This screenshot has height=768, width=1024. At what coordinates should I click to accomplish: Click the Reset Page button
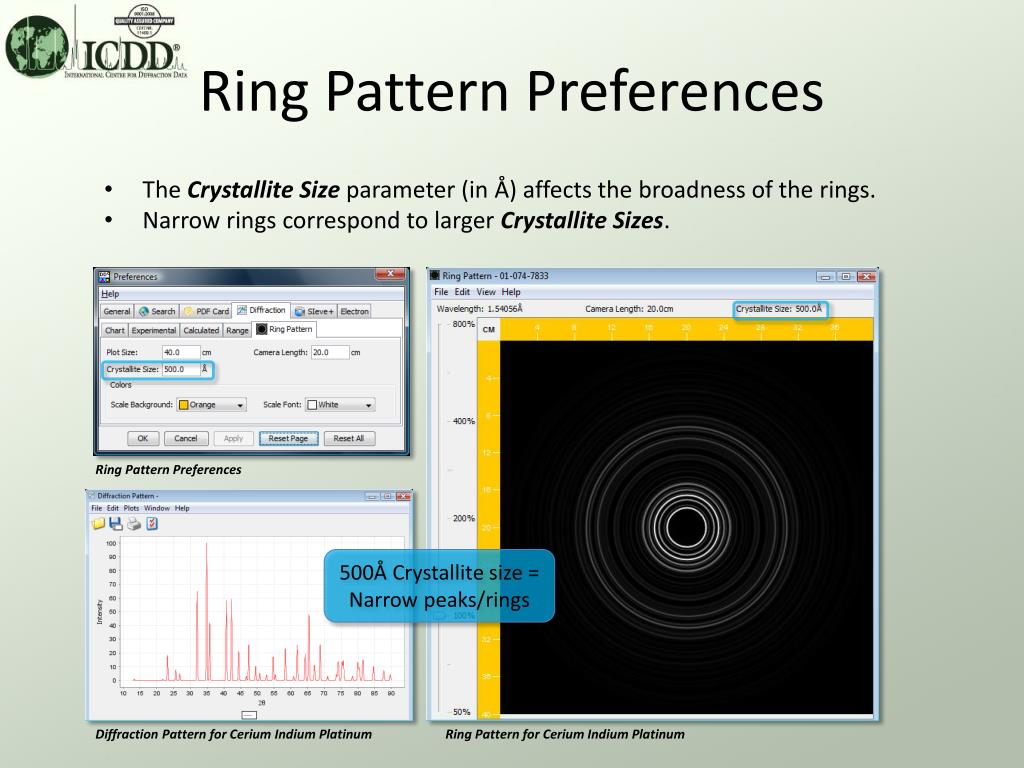tap(288, 438)
